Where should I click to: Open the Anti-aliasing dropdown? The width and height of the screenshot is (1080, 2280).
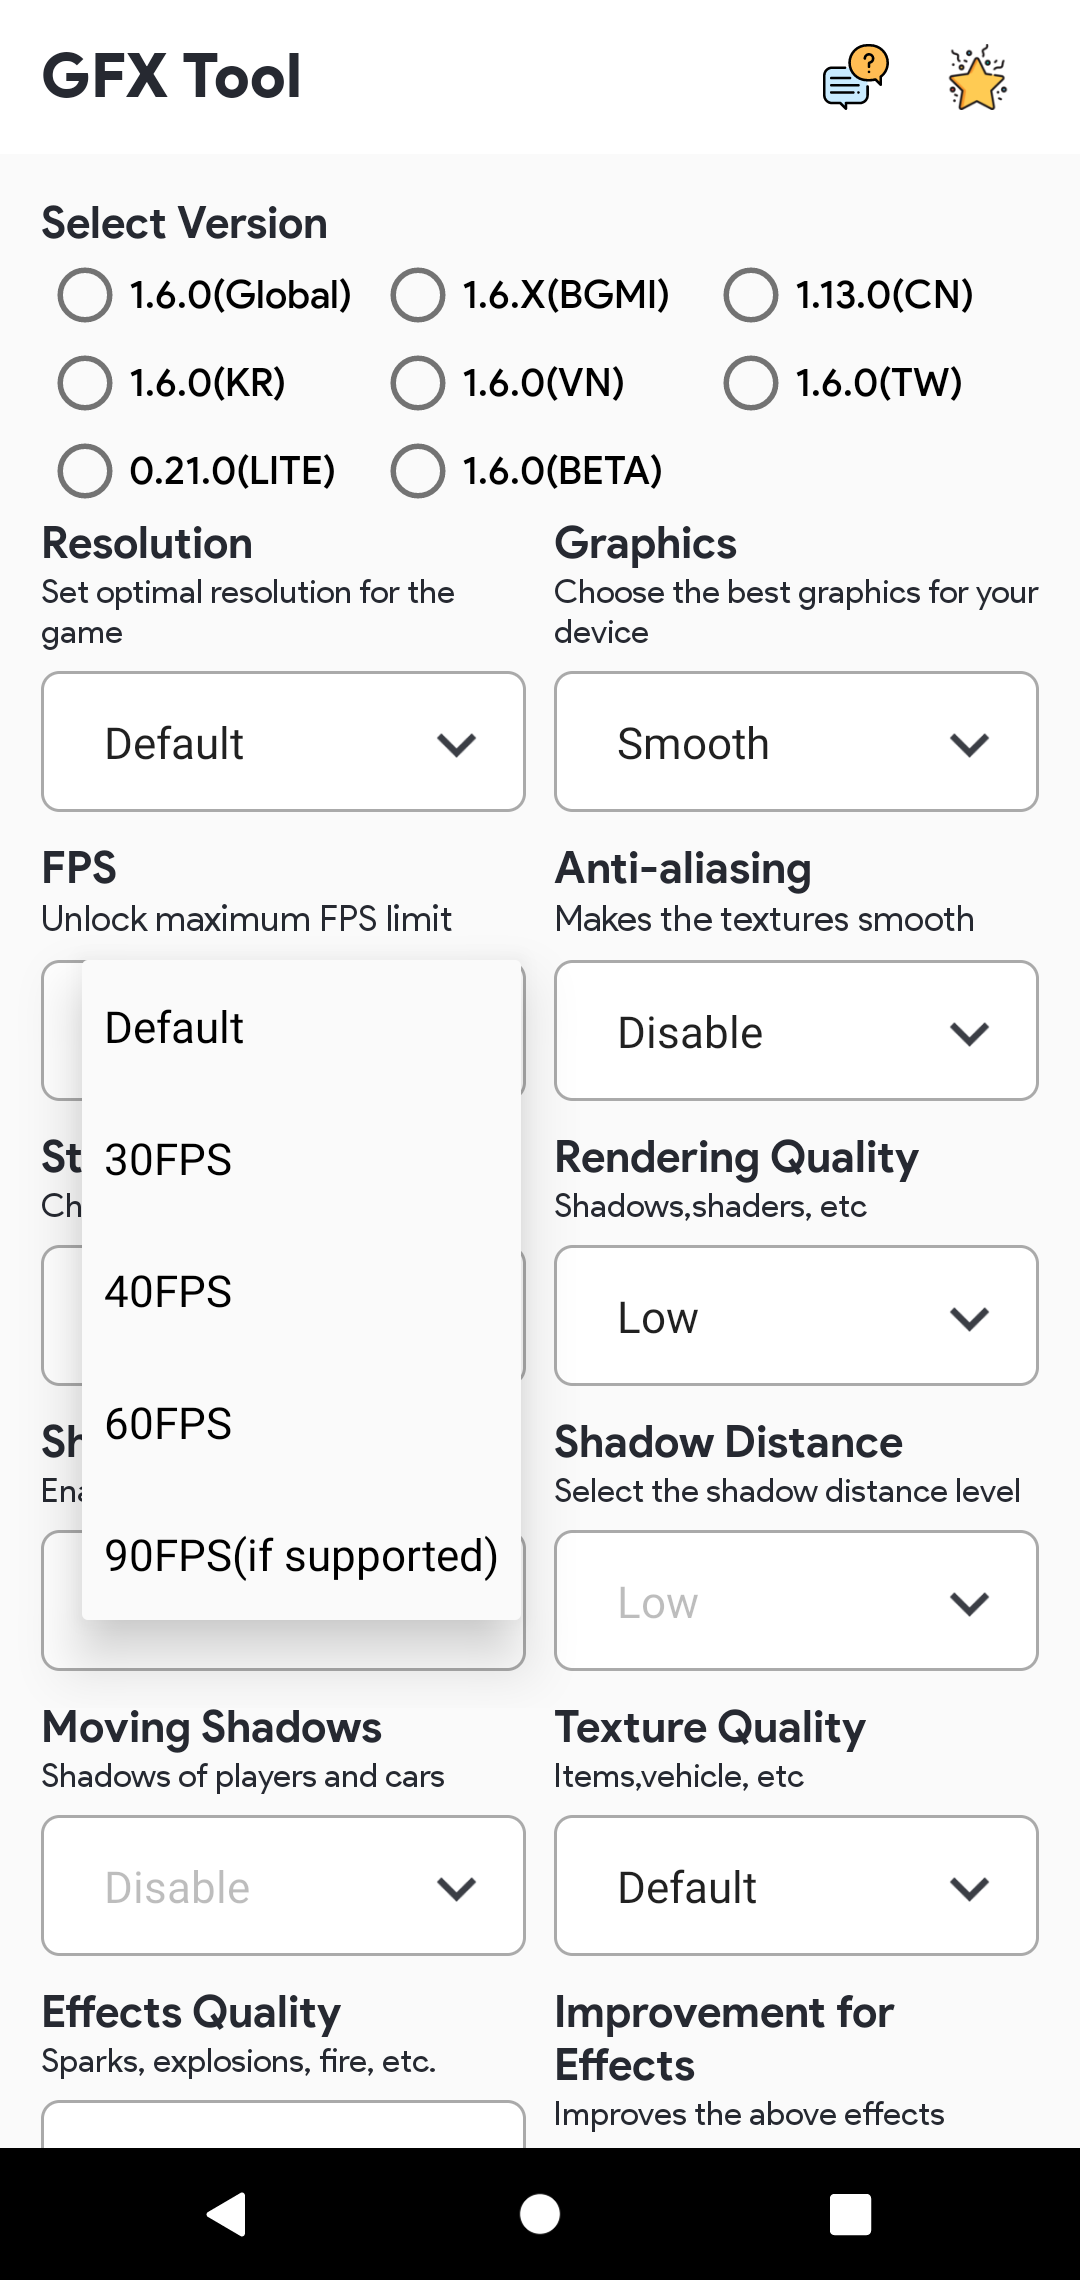tap(796, 1031)
